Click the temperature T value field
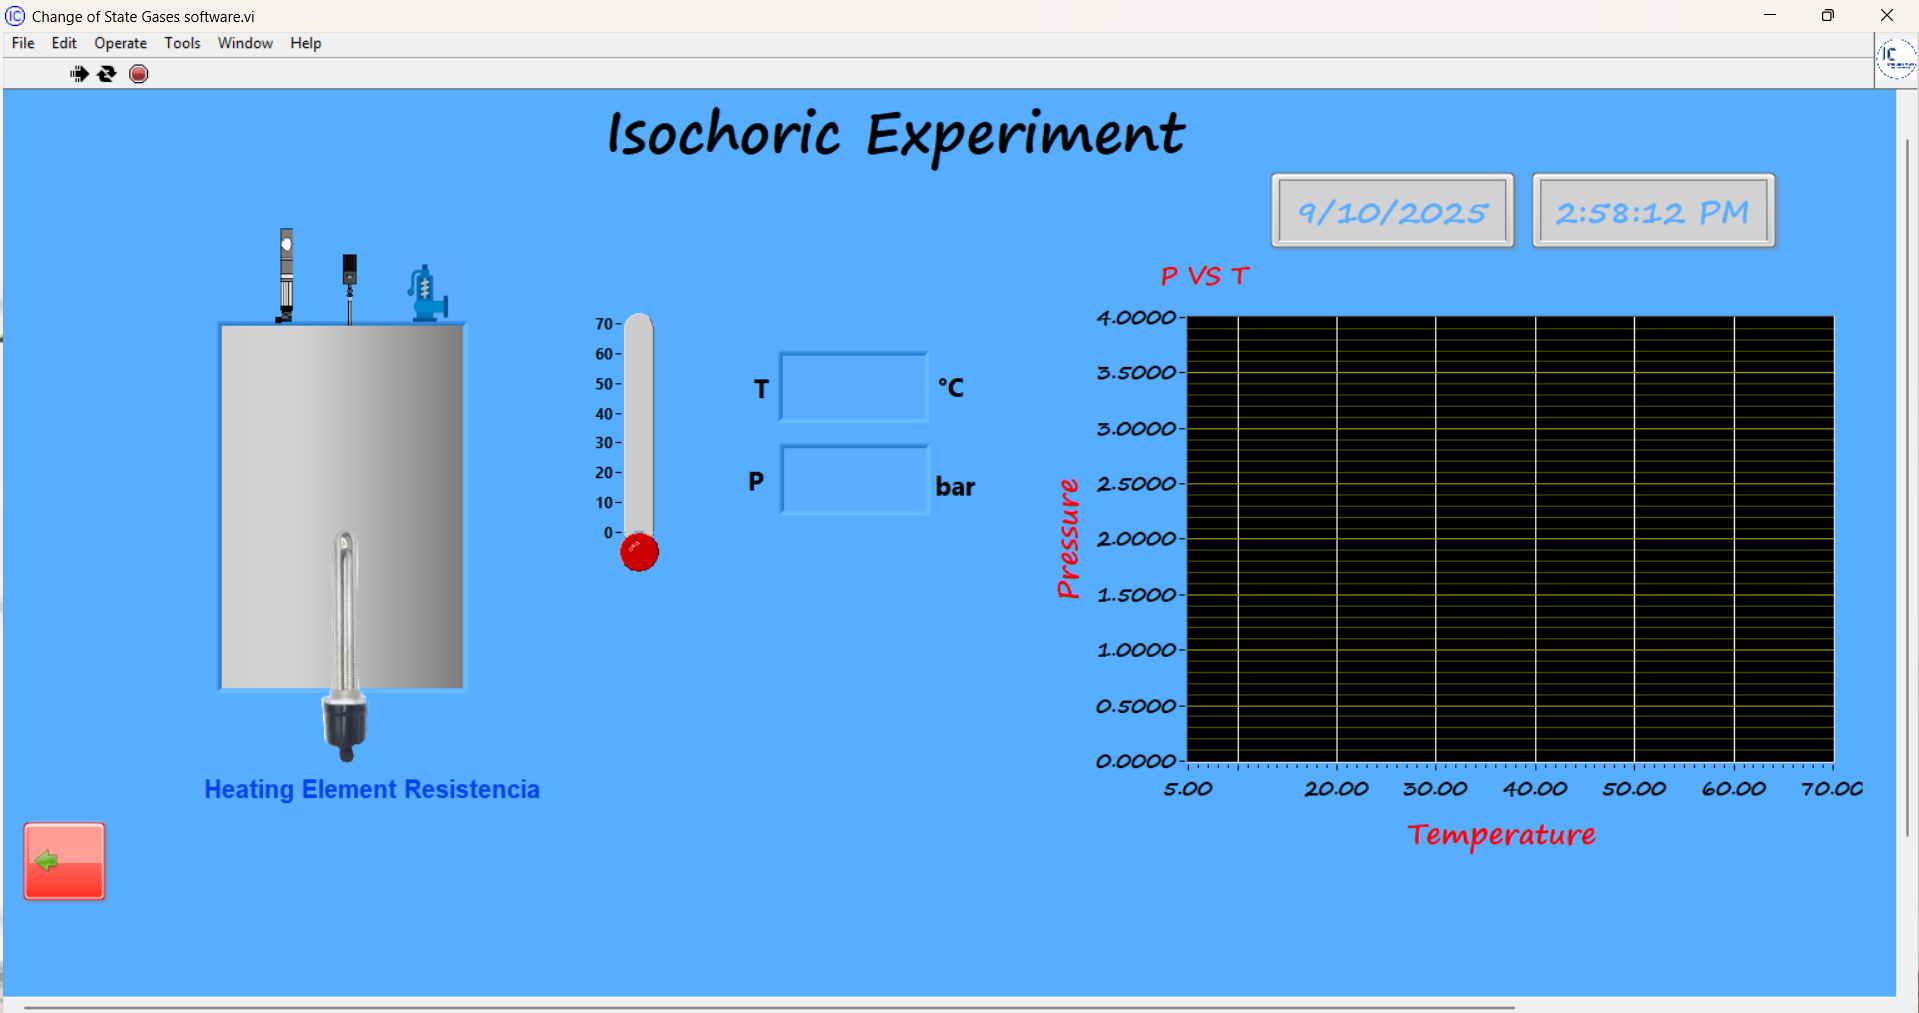The image size is (1919, 1013). (853, 387)
